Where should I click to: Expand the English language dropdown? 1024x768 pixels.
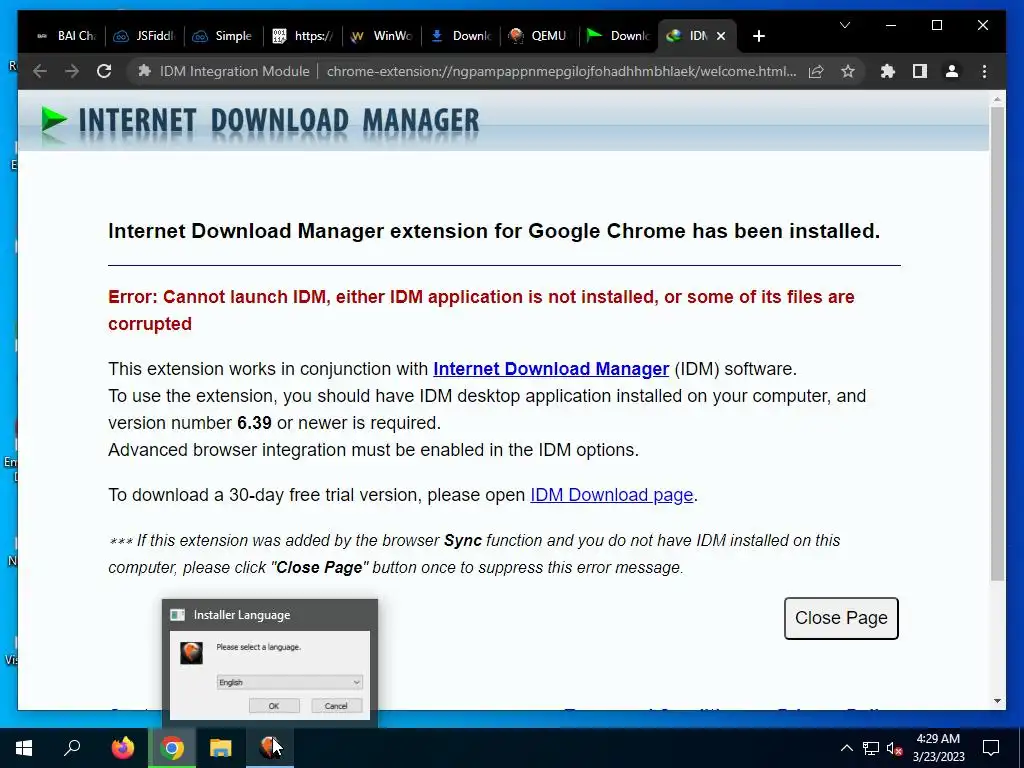(x=289, y=682)
